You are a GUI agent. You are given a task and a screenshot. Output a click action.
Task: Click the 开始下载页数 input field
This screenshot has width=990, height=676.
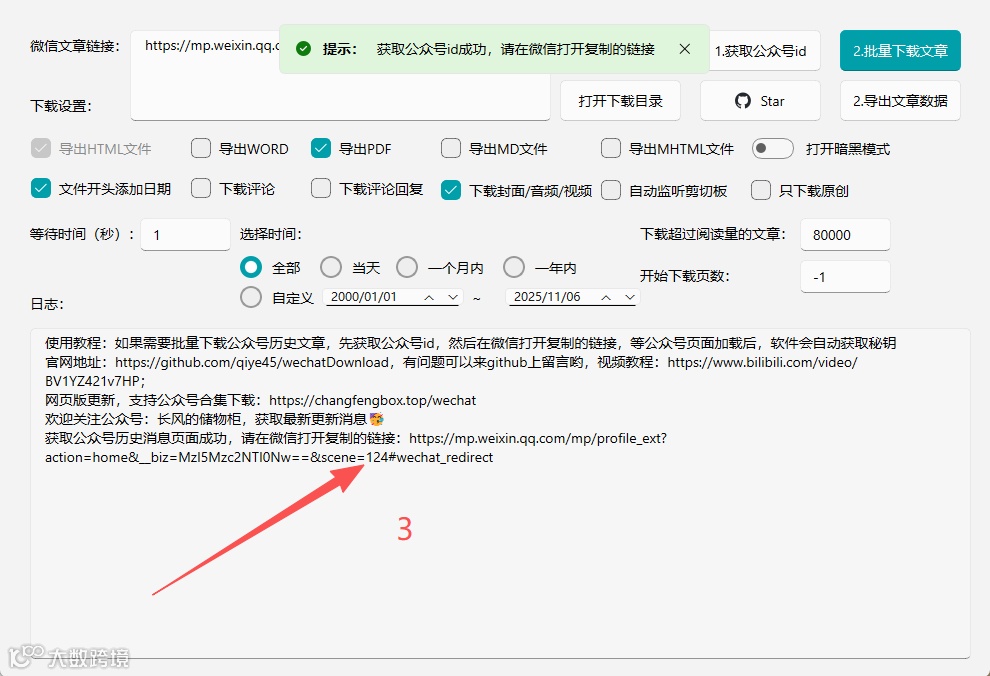(845, 276)
